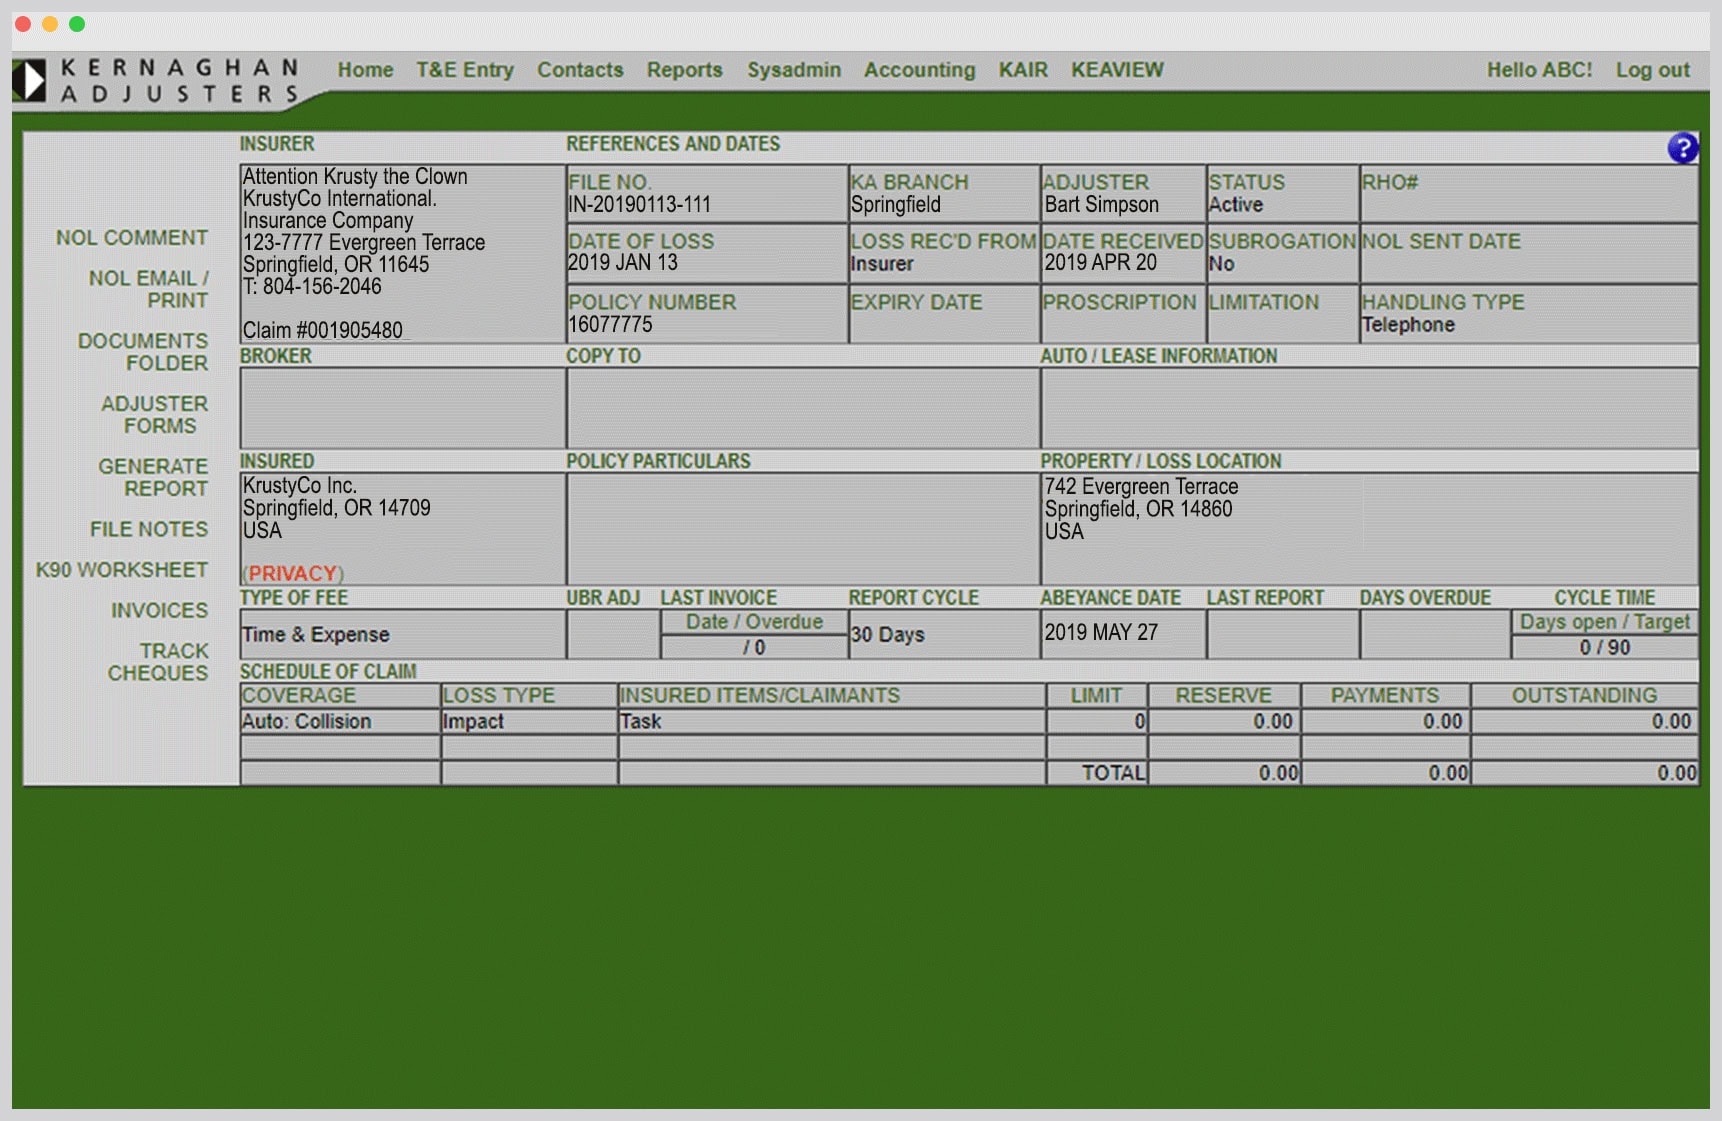This screenshot has height=1121, width=1722.
Task: Click the Telephone handling type value
Action: click(x=1408, y=325)
